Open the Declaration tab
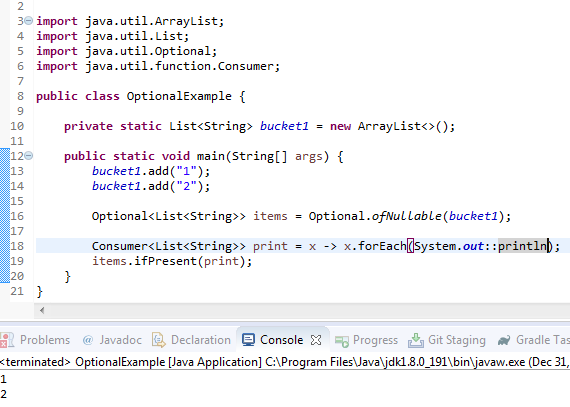The width and height of the screenshot is (570, 407). (x=201, y=340)
